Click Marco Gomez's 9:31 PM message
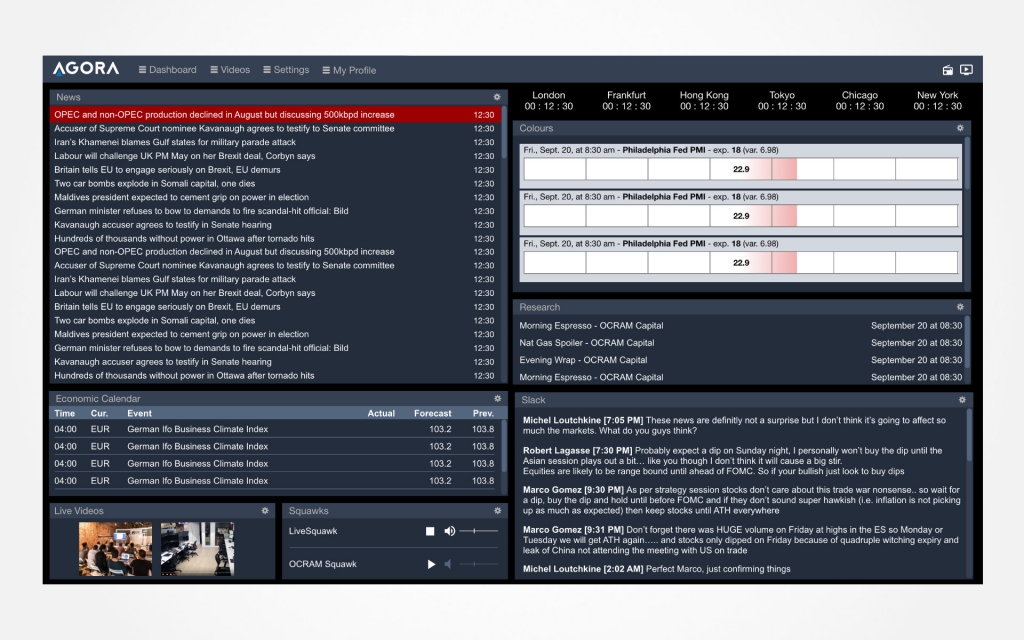 pos(741,540)
